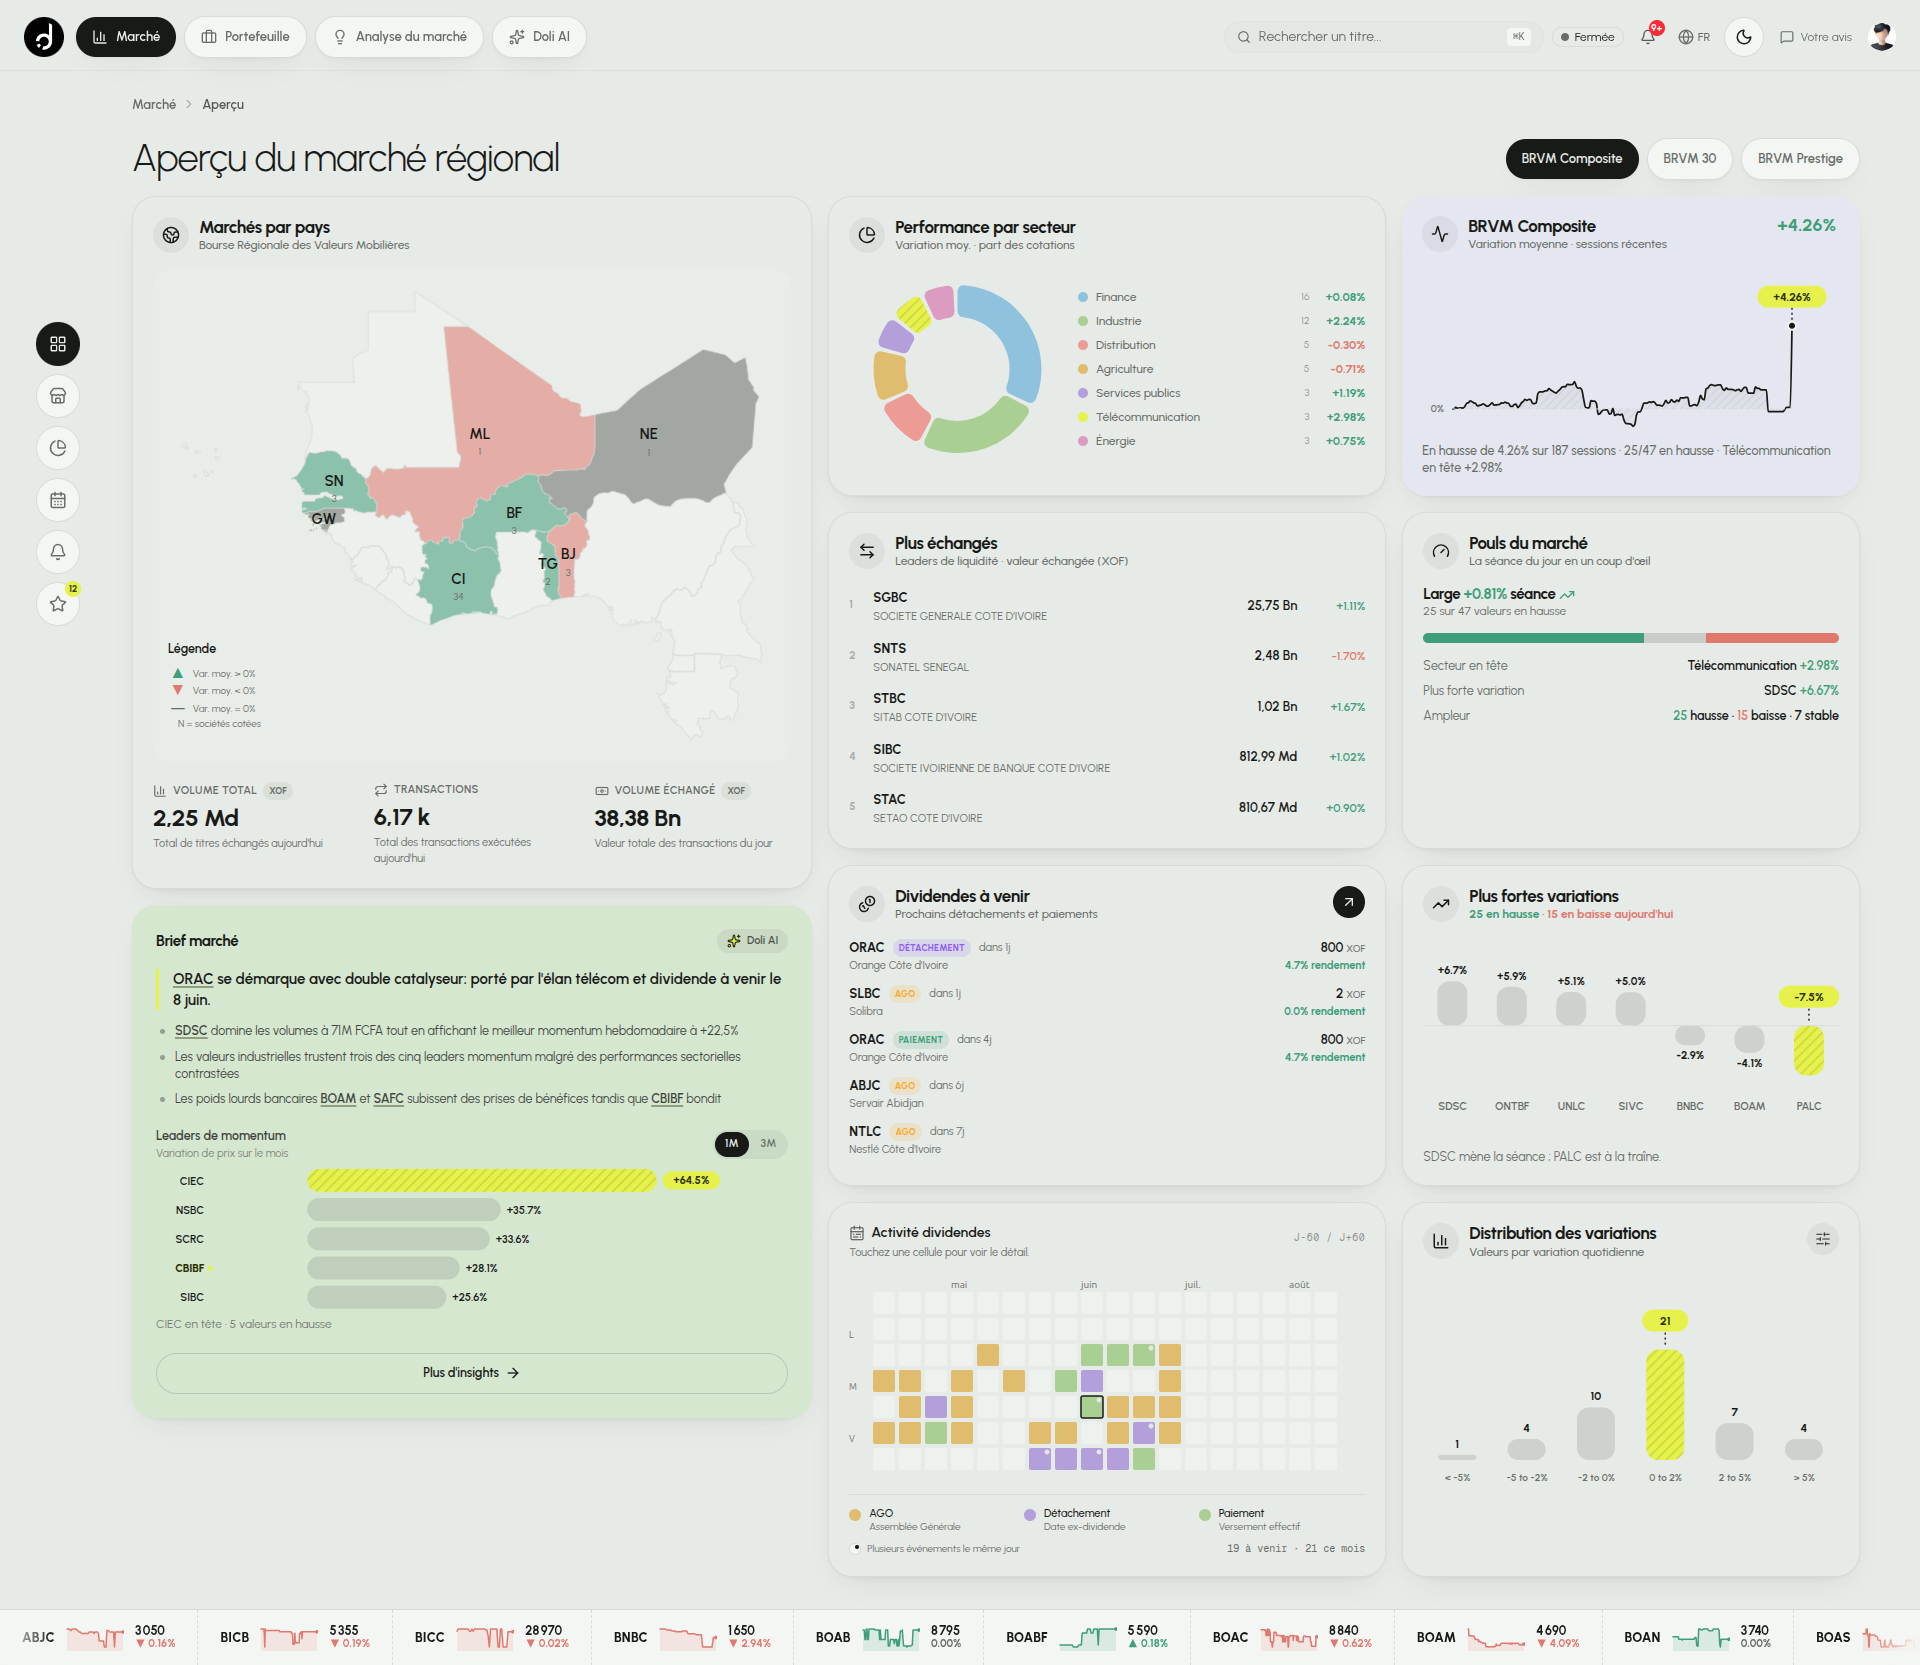The image size is (1920, 1665).
Task: Select BRVM 30 index
Action: (x=1690, y=159)
